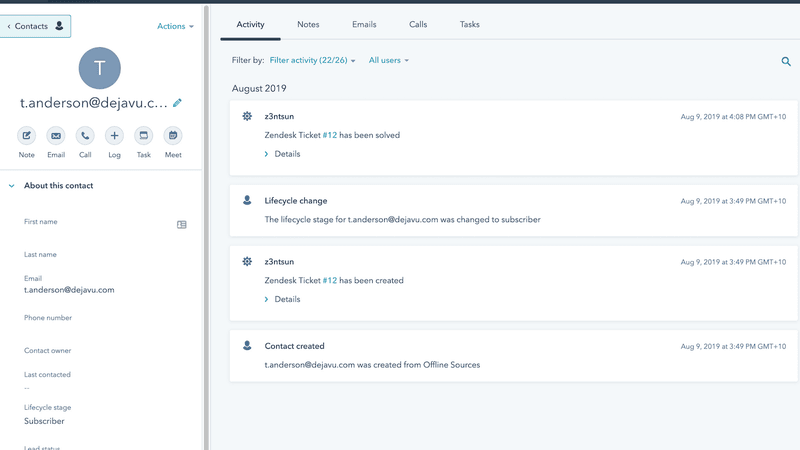
Task: Click the Contact created title
Action: 294,346
